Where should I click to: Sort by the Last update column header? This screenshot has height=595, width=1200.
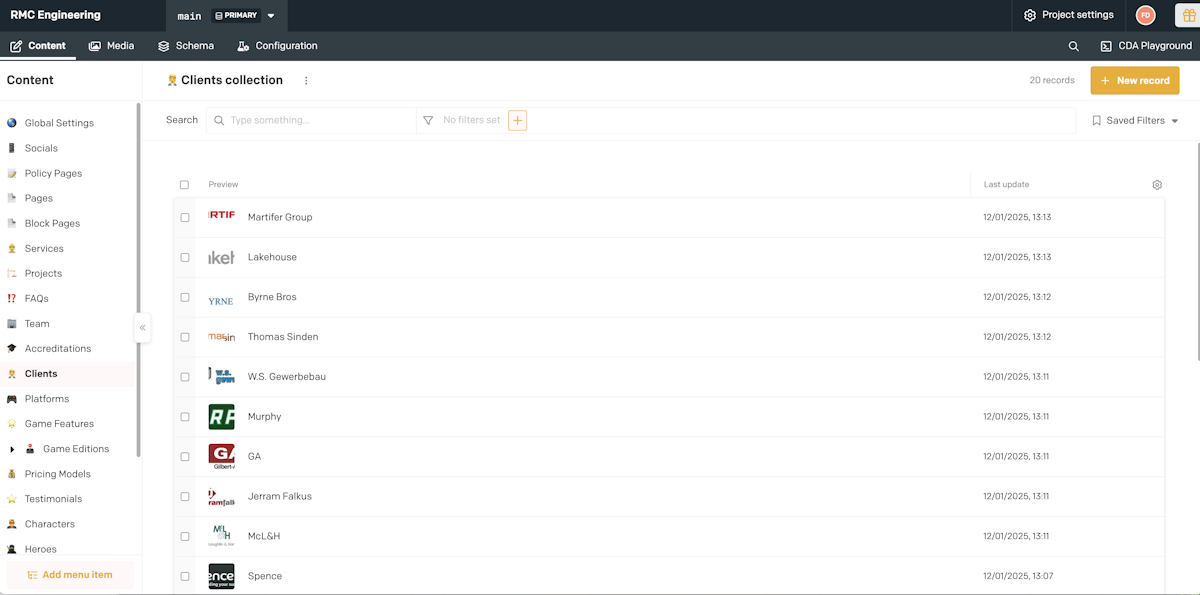[x=1006, y=185]
